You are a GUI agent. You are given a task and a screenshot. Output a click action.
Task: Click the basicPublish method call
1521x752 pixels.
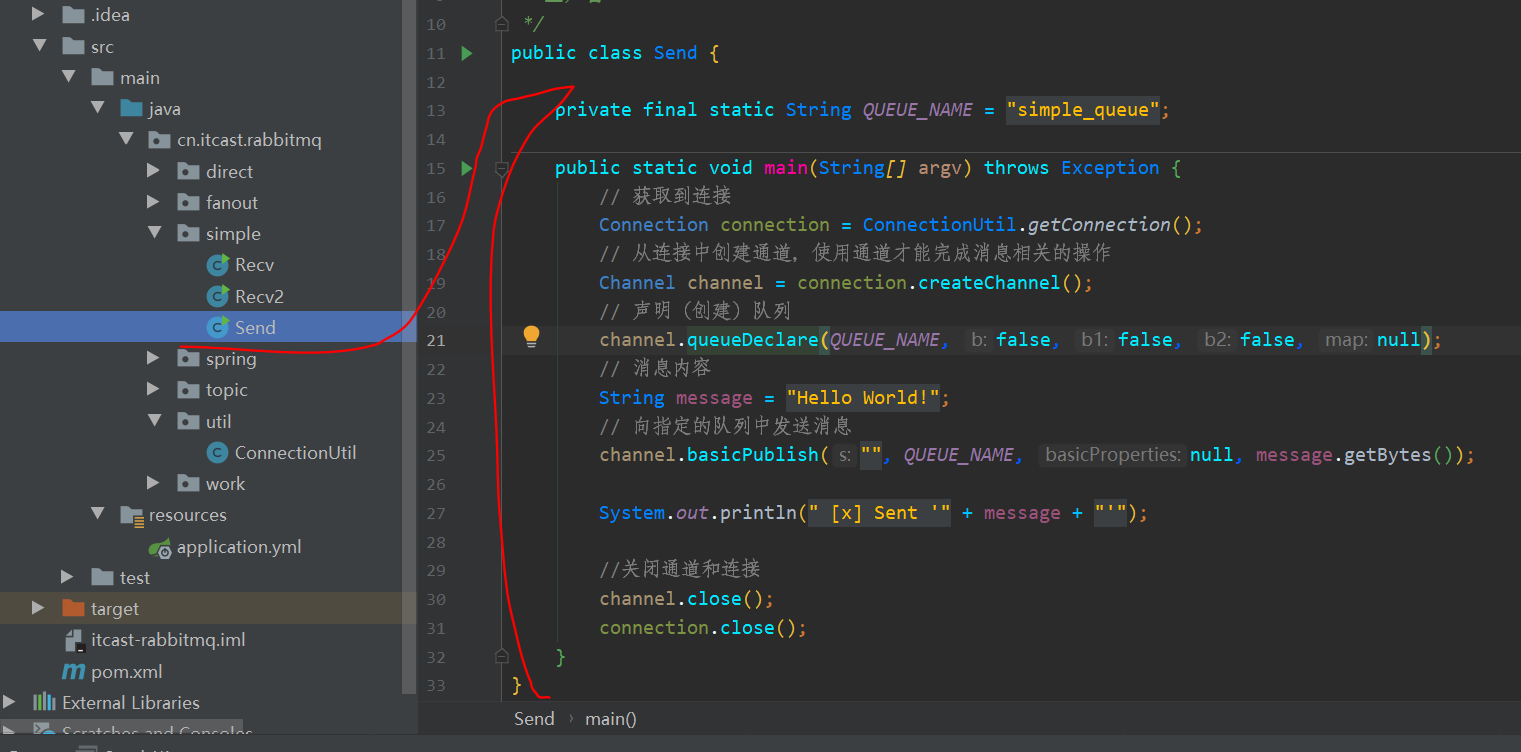coord(753,455)
